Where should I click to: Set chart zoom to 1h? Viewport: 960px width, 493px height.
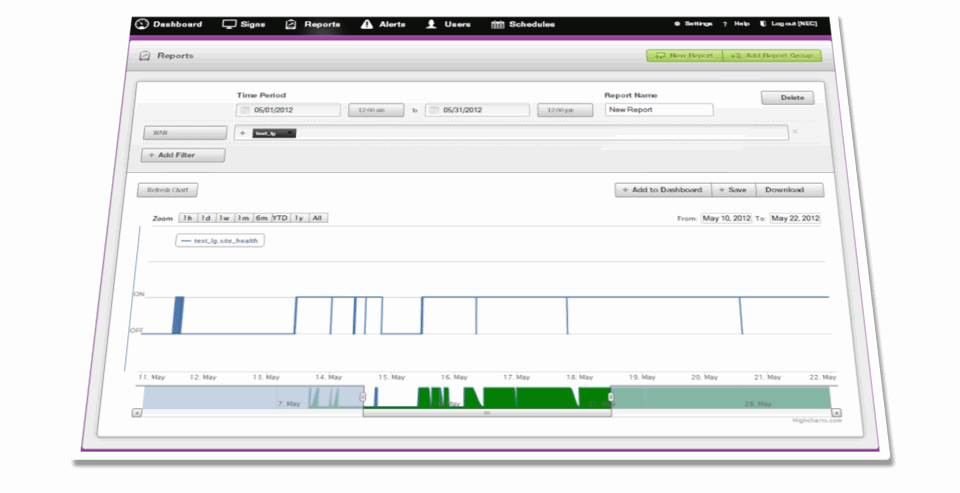(x=187, y=218)
